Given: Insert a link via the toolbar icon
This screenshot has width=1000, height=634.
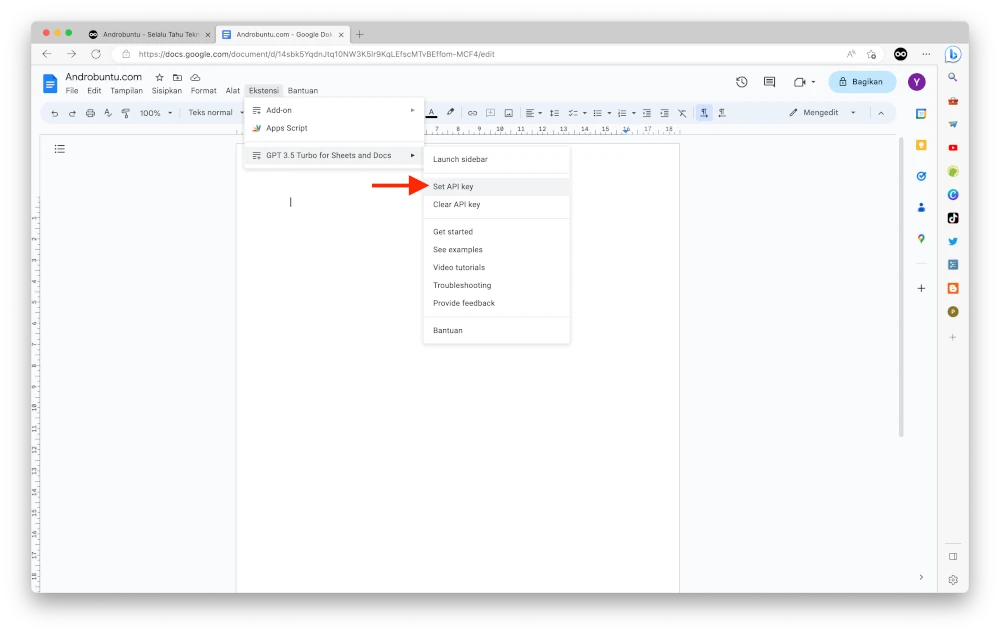Looking at the screenshot, I should tap(473, 112).
